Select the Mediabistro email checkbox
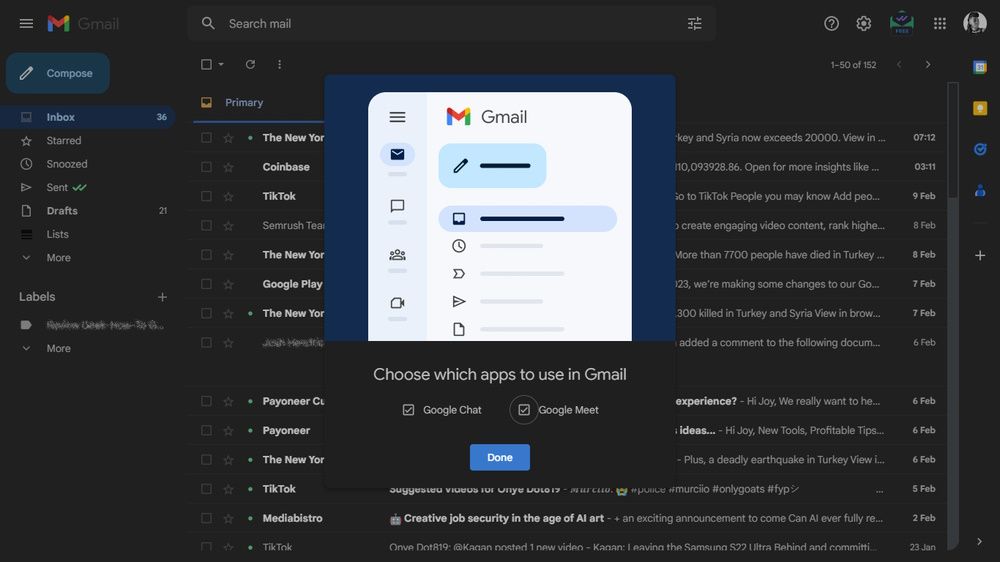The width and height of the screenshot is (1000, 562). click(x=206, y=519)
